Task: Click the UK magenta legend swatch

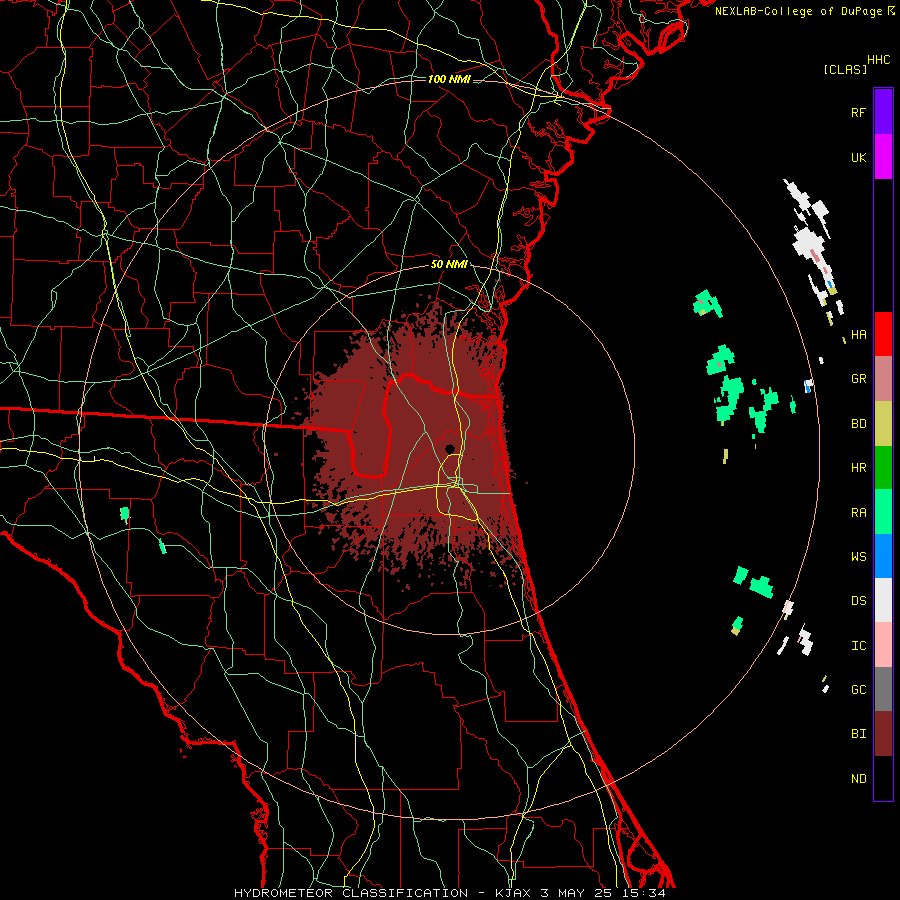Action: [x=883, y=157]
